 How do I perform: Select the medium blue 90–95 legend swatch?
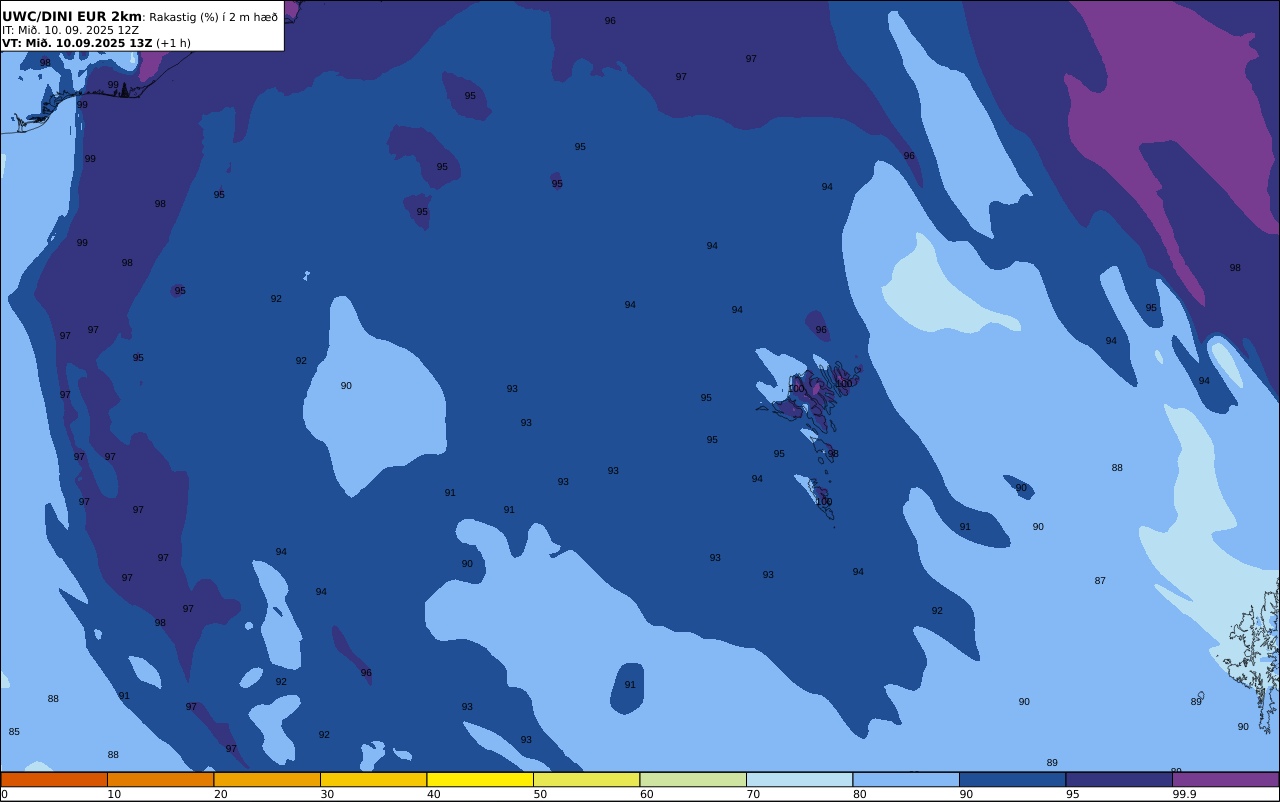point(1012,779)
